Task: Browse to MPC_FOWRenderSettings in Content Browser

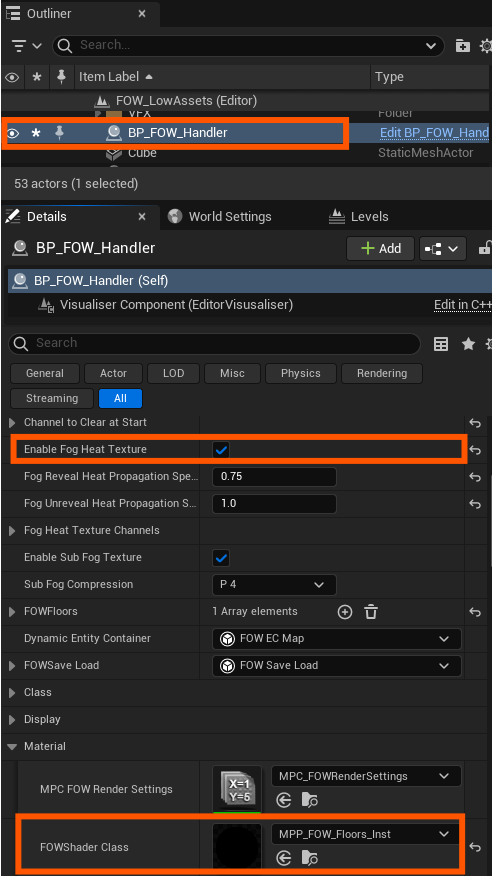Action: (309, 801)
